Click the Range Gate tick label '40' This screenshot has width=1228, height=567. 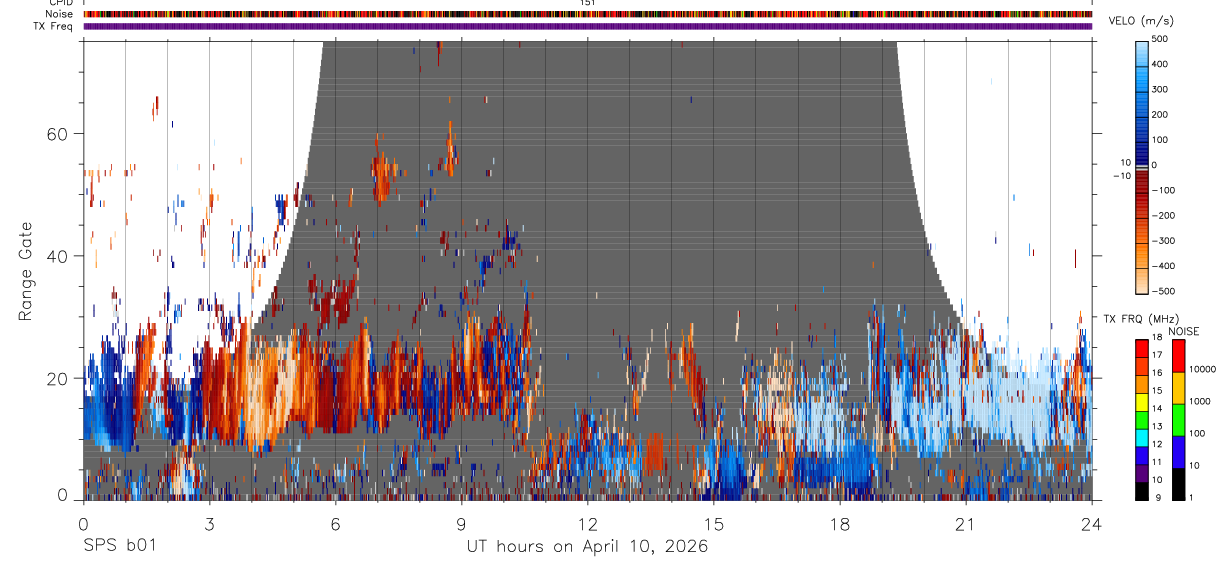click(x=58, y=256)
